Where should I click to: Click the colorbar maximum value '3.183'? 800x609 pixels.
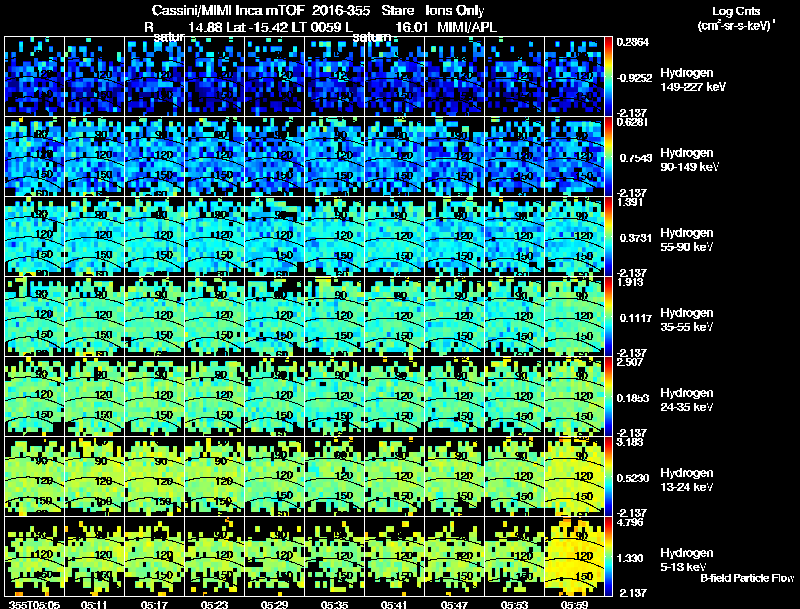click(x=630, y=442)
